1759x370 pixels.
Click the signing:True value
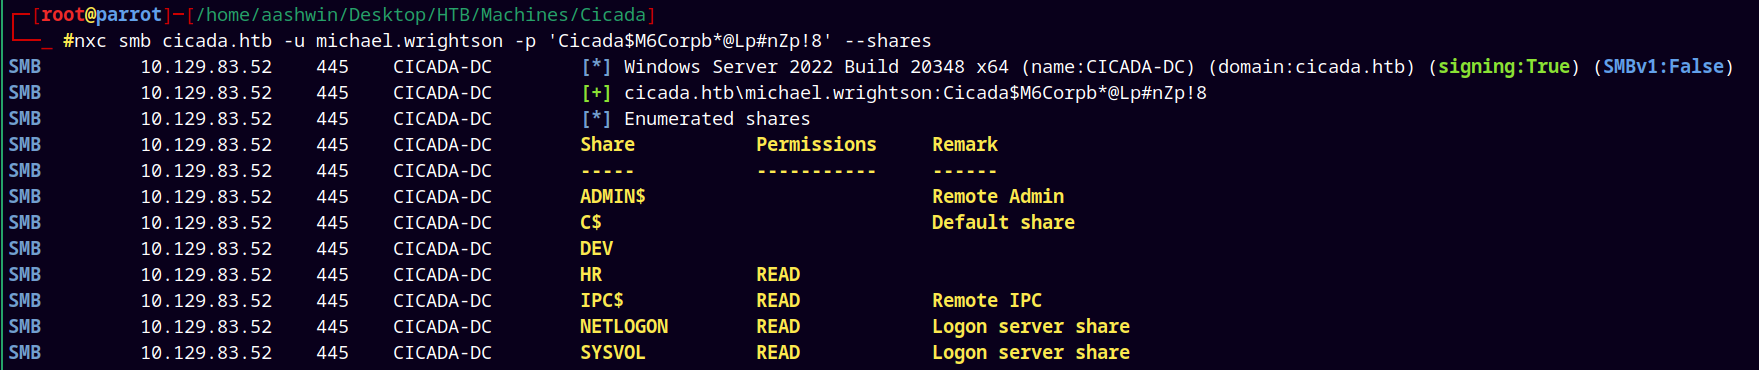click(1504, 67)
